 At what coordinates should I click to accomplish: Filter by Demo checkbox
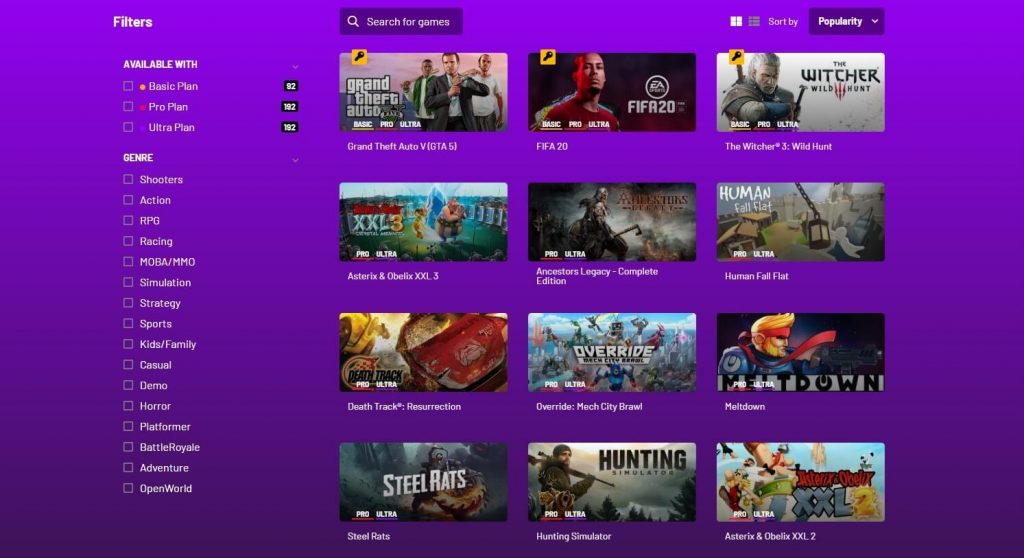pyautogui.click(x=128, y=385)
